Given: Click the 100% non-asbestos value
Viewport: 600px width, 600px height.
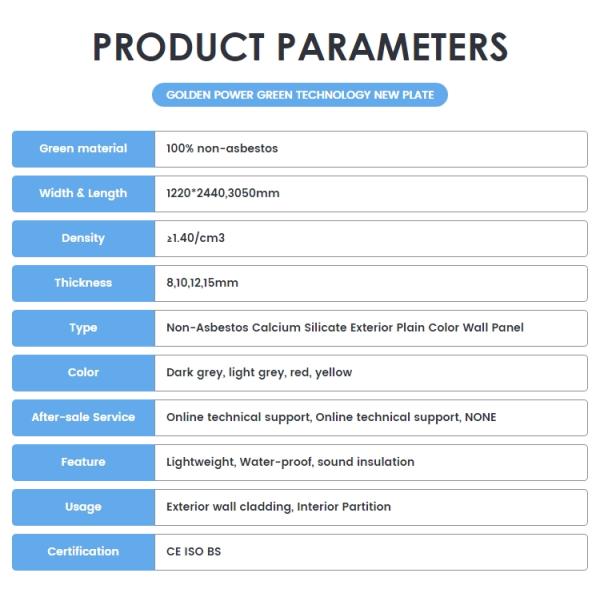Looking at the screenshot, I should tap(222, 149).
